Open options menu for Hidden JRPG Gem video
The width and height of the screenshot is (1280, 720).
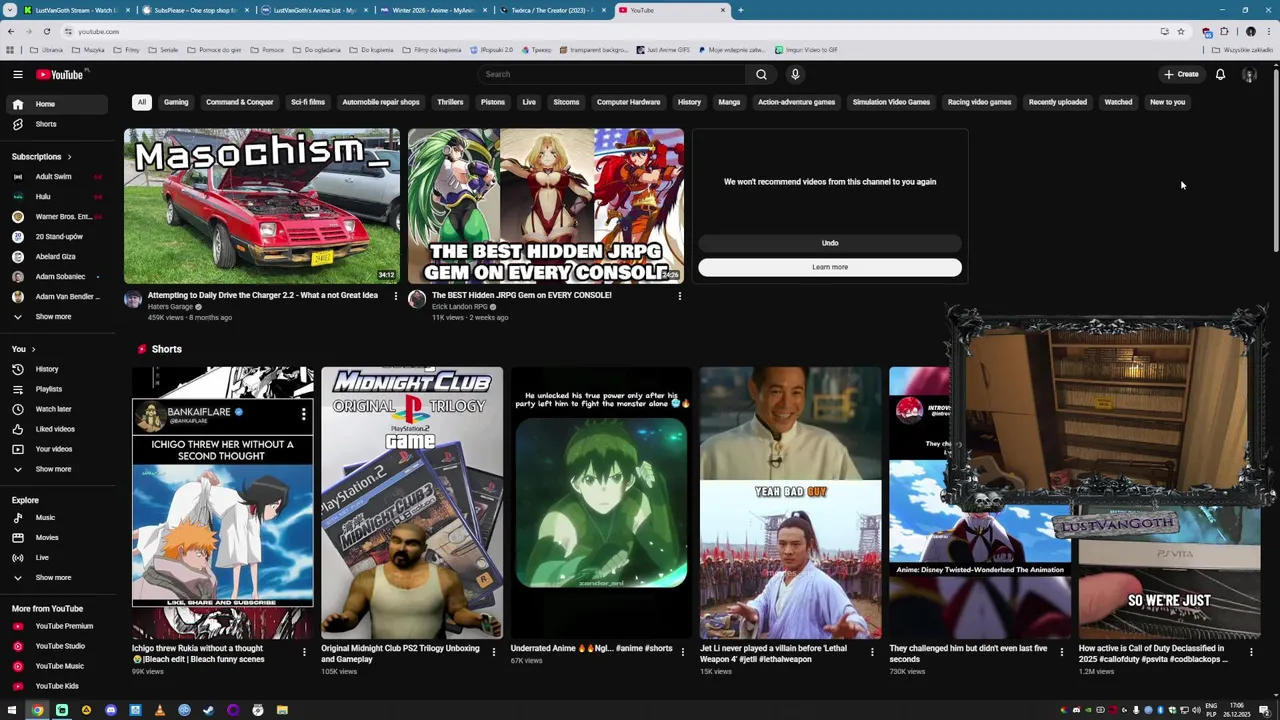click(680, 296)
